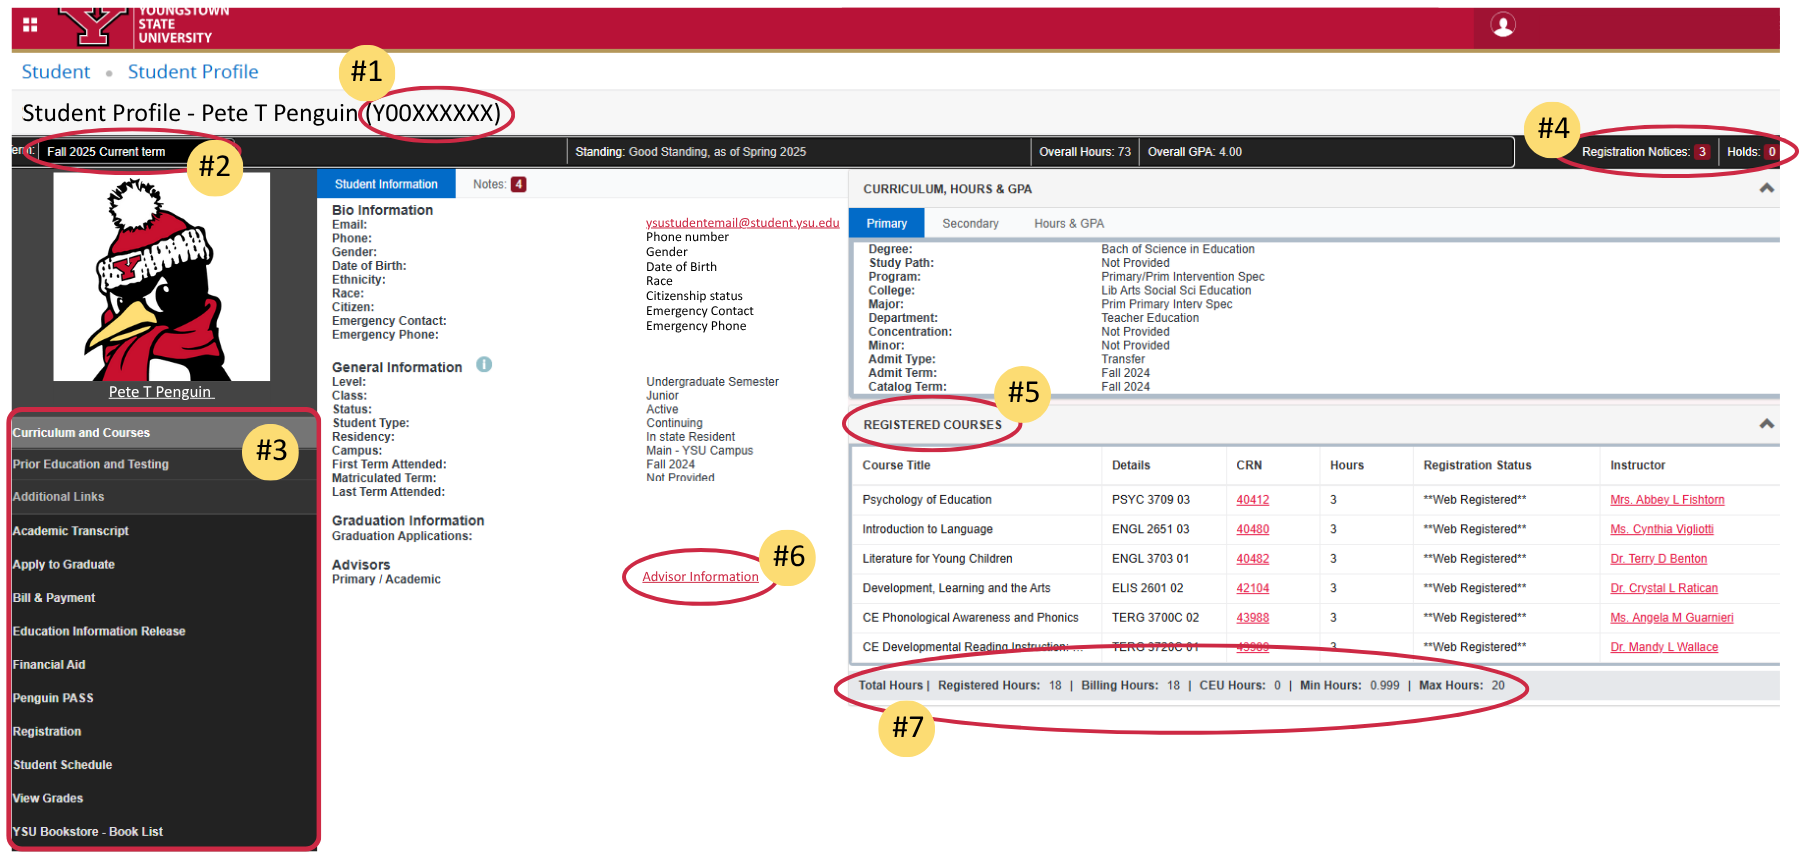Select Prior Education and Testing in sidebar
Screen dimensions: 1800x859
[91, 464]
